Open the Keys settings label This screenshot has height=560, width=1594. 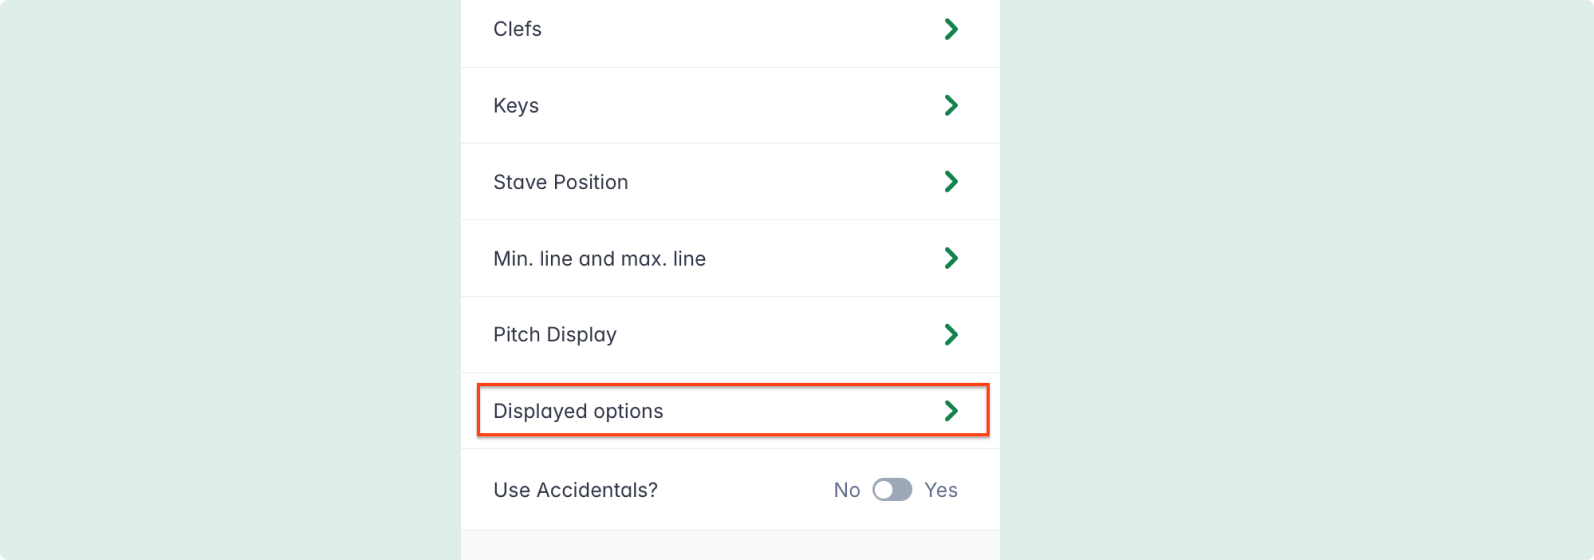516,106
